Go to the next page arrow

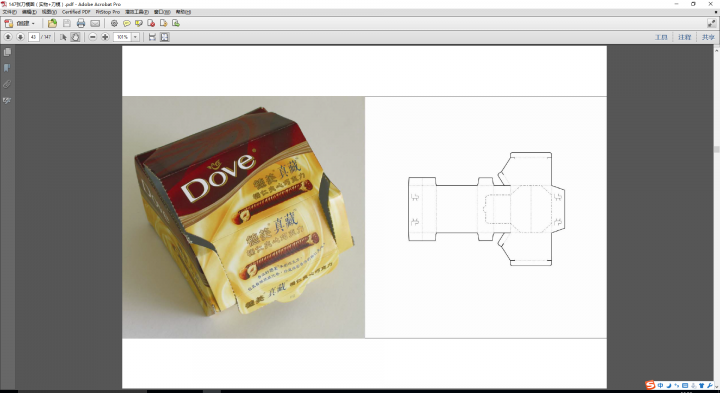pos(20,37)
